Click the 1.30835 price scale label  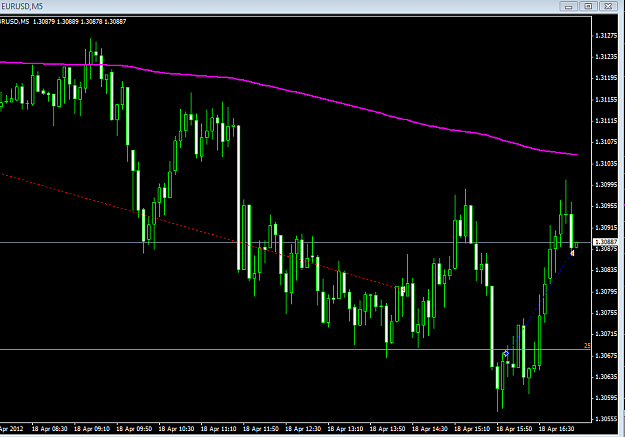pos(606,270)
